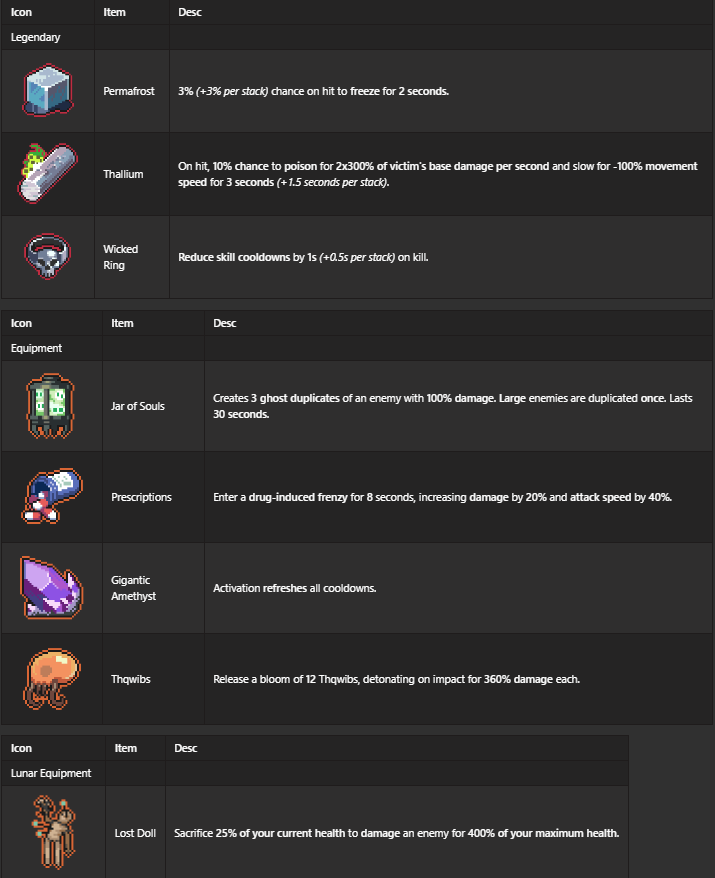Click the Wicked Ring item name

121,257
